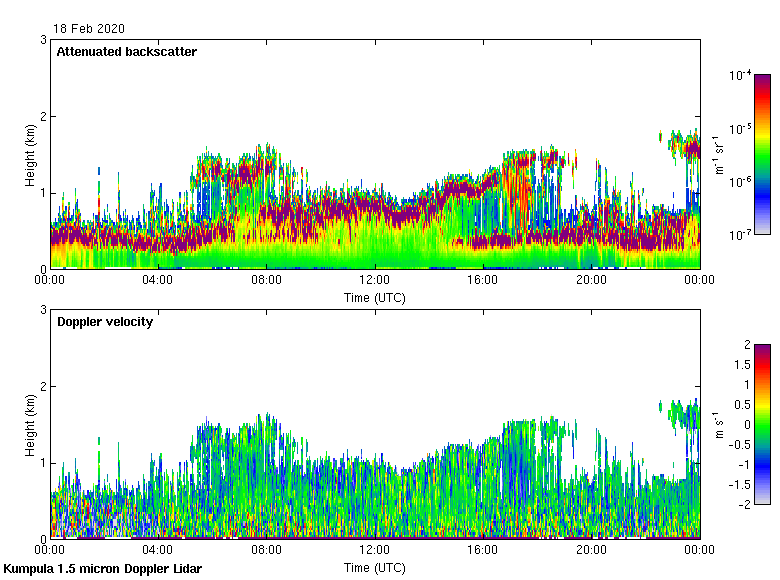Click the Kumpula 1.5 micron Doppler Lidar caption
The width and height of the screenshot is (780, 580).
tap(102, 569)
